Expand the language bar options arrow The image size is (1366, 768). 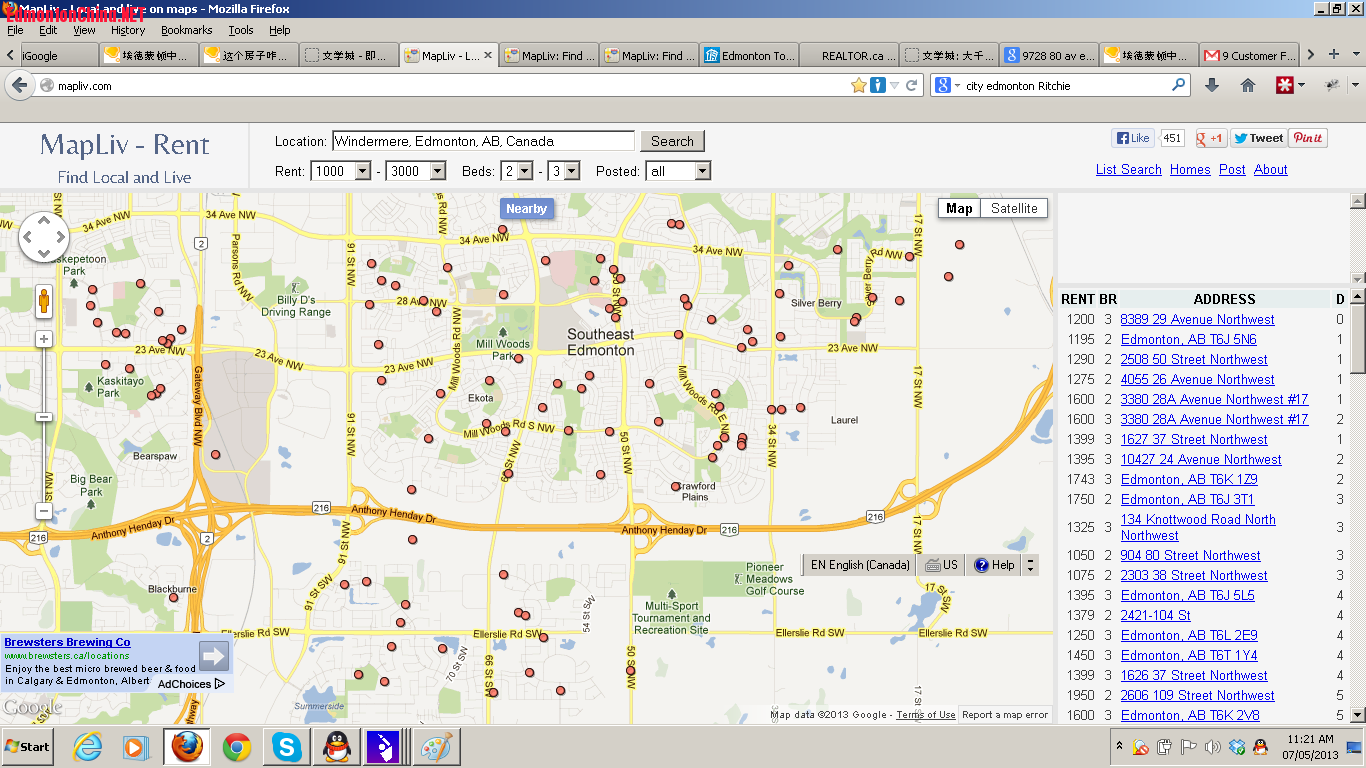pos(1031,565)
